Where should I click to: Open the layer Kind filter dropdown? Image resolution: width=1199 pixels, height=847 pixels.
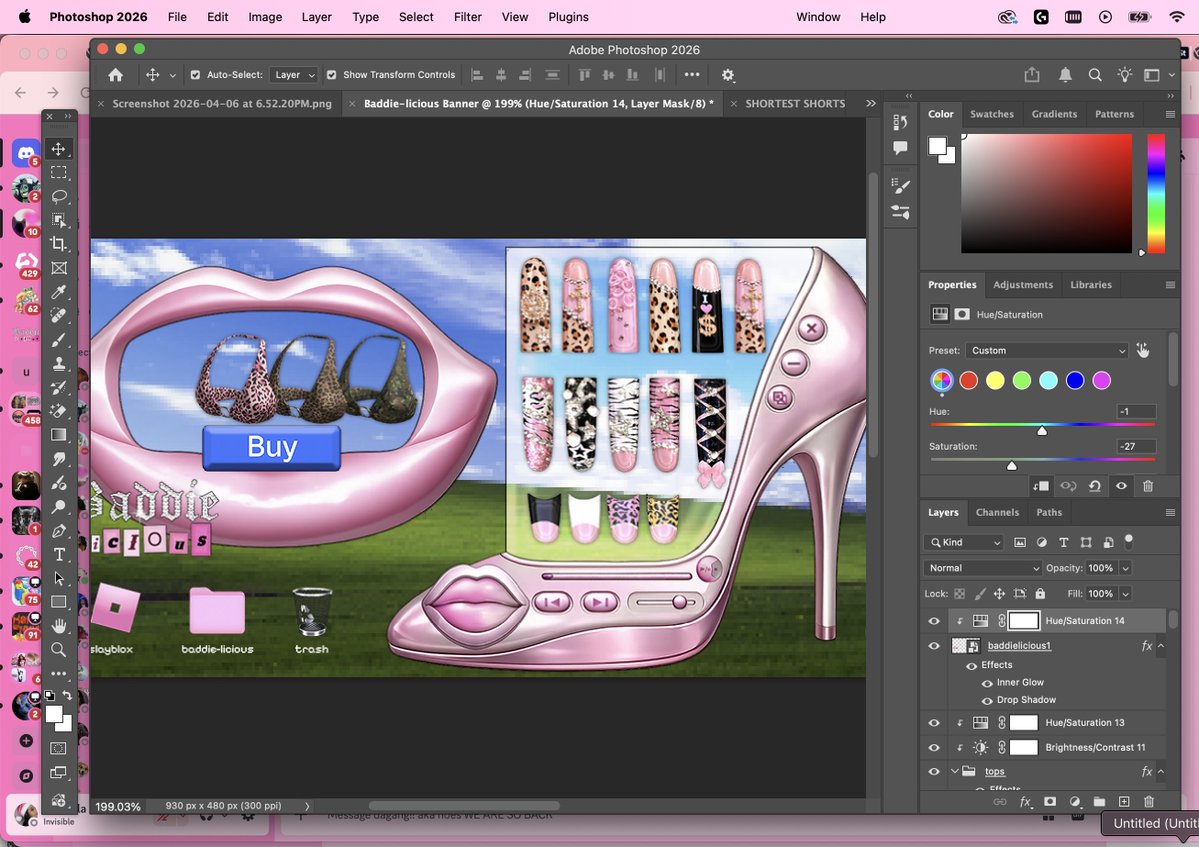[964, 542]
